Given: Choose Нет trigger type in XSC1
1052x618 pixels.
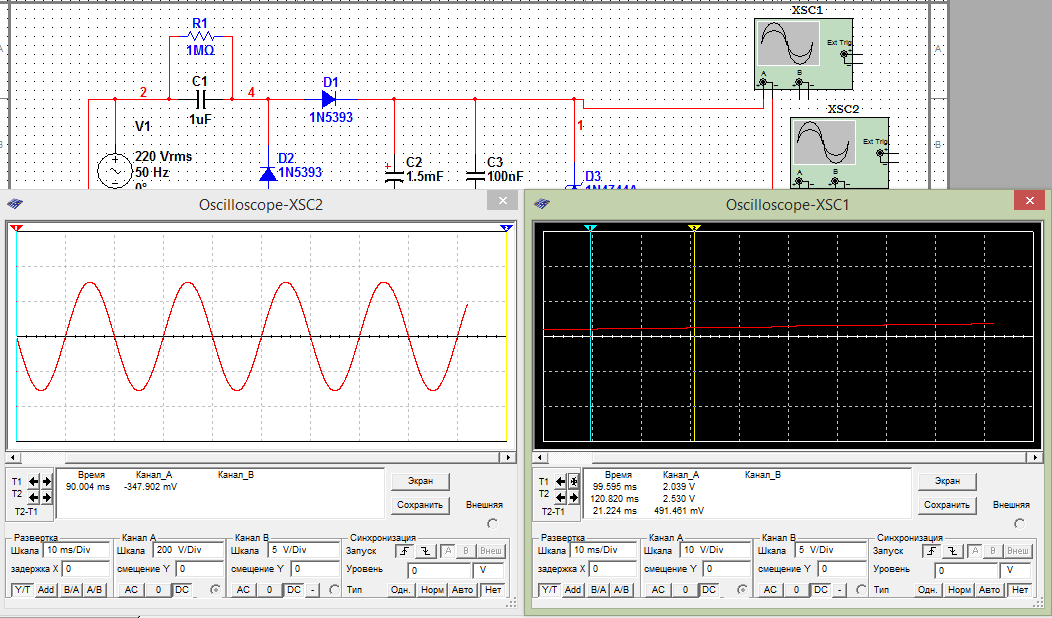Looking at the screenshot, I should (x=1020, y=590).
